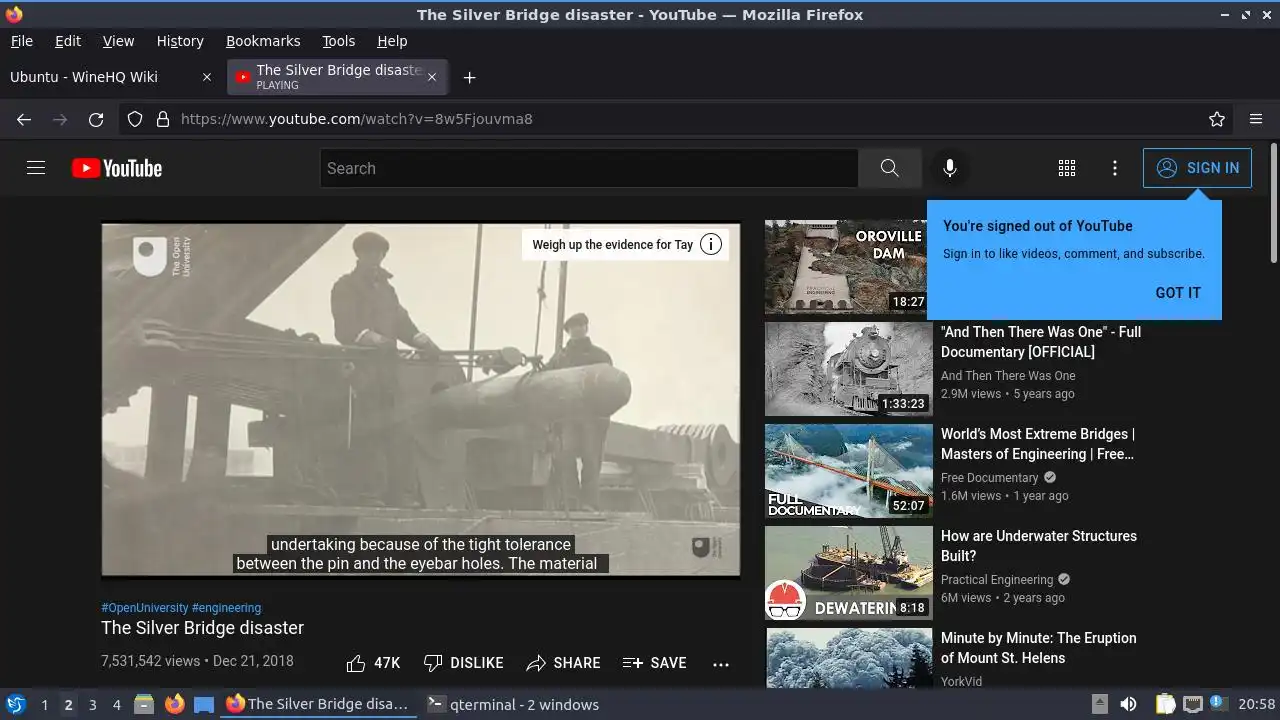Like the video with thumbs up
This screenshot has width=1280, height=720.
pos(373,663)
